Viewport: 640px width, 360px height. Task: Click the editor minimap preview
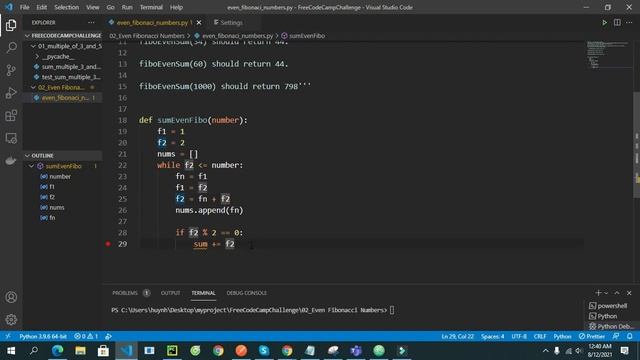(x=608, y=54)
